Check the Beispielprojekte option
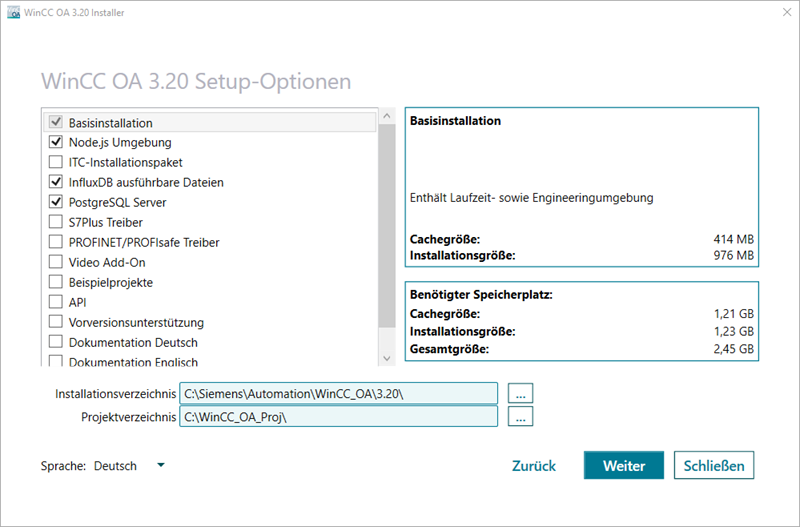The image size is (800, 527). (56, 282)
